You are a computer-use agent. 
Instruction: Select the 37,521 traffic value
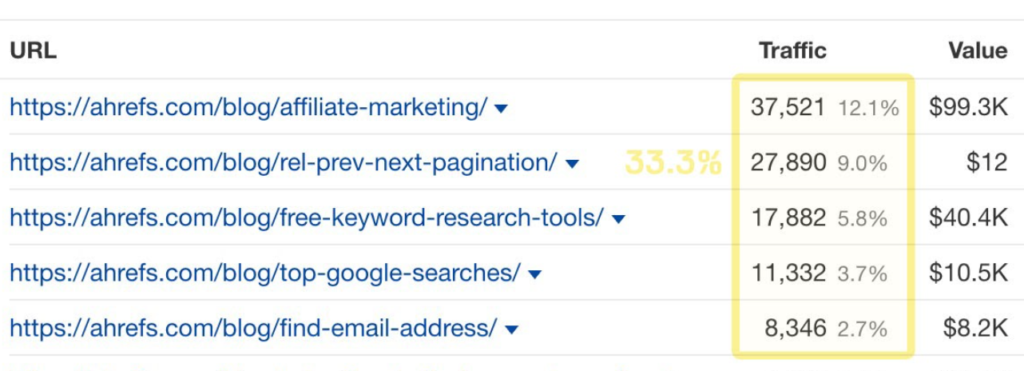coord(788,107)
